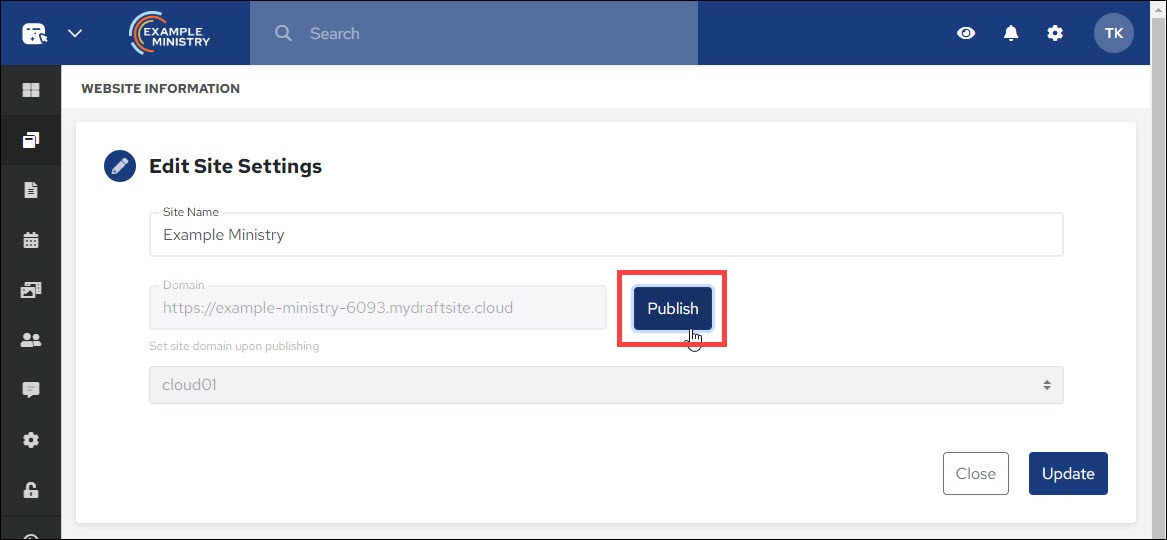The image size is (1167, 540).
Task: Toggle the eye preview icon in header
Action: click(x=966, y=33)
